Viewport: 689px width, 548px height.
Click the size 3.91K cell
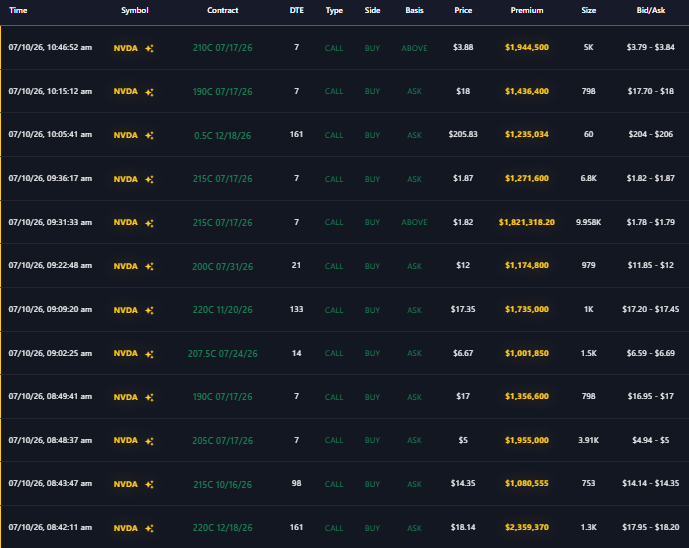[x=589, y=440]
